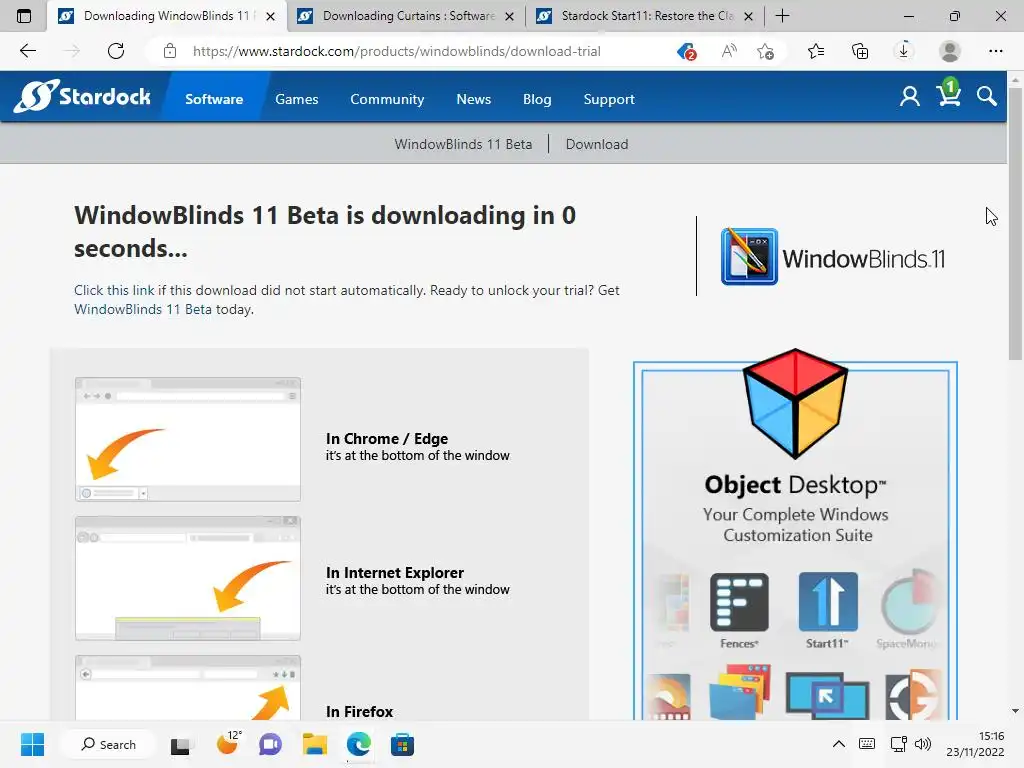Click the browser address bar URL

396,51
